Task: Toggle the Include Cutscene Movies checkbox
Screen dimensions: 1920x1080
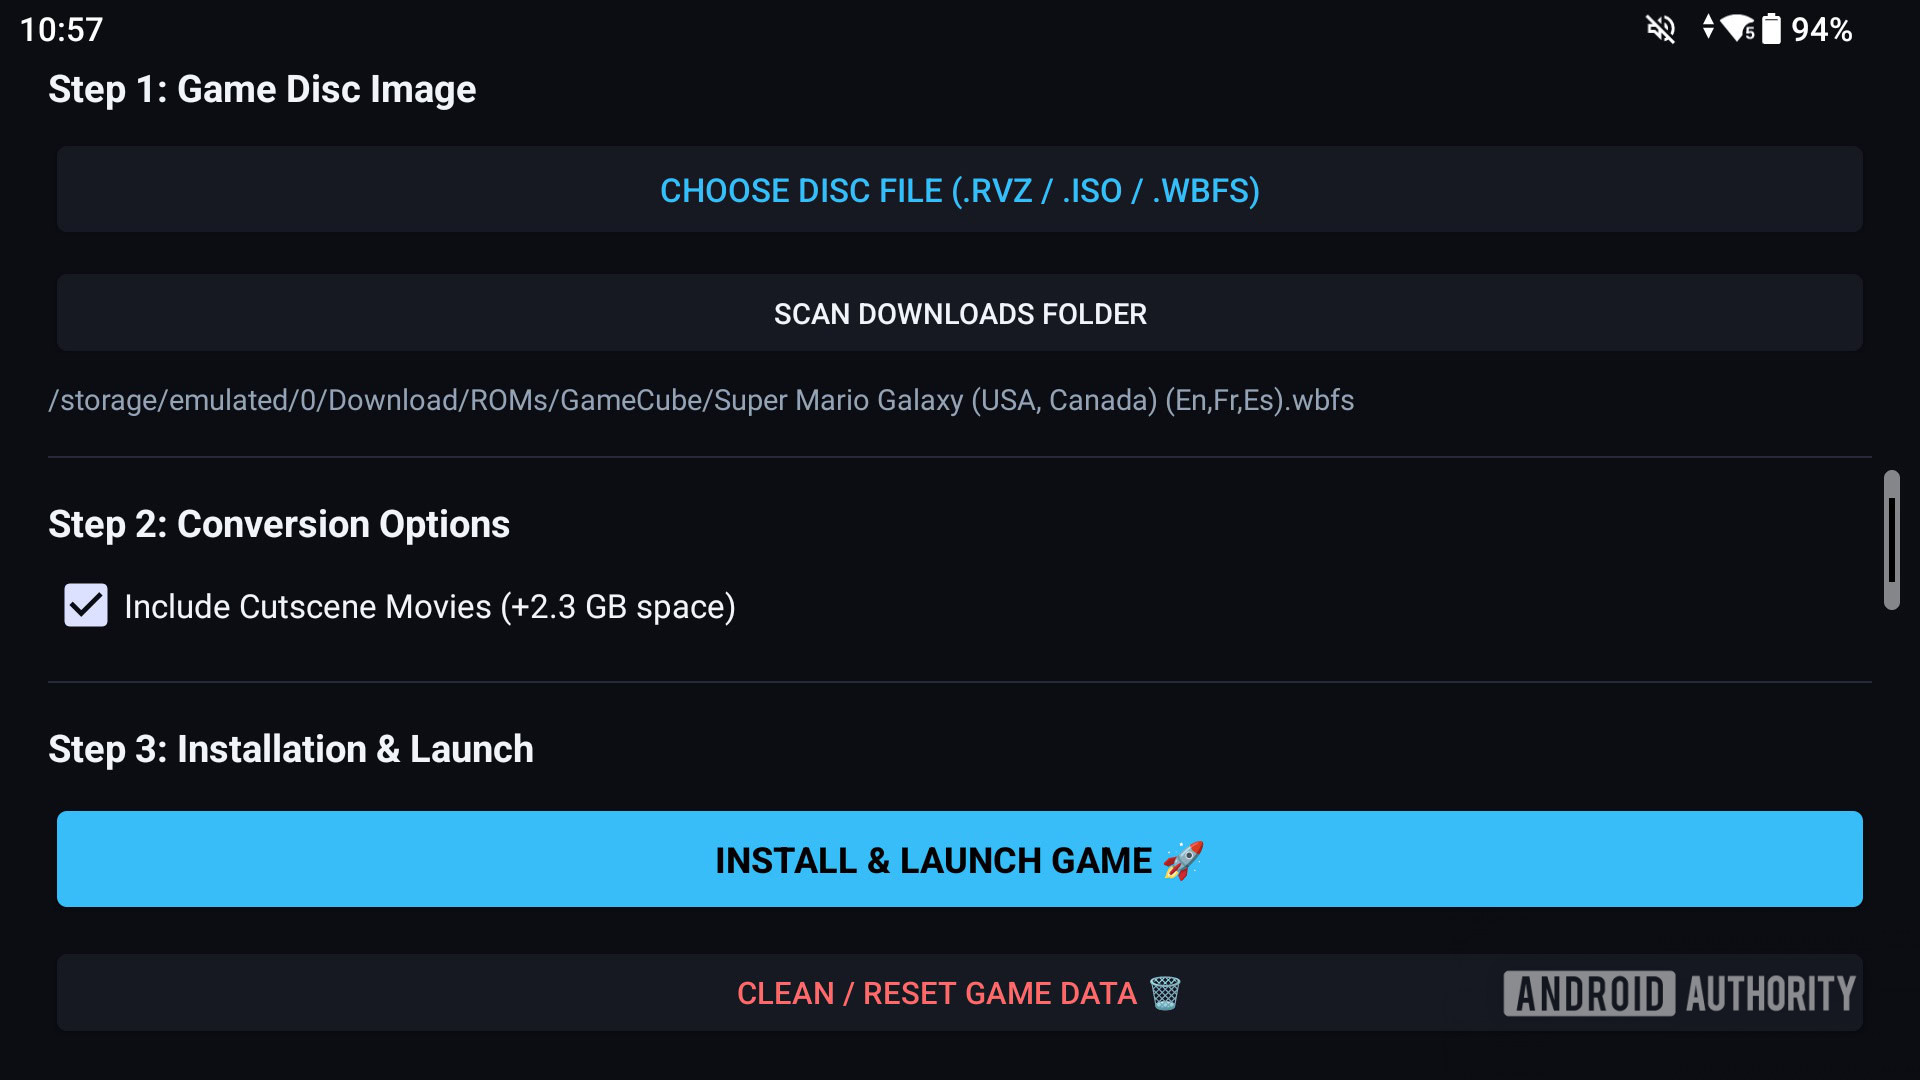Action: 86,606
